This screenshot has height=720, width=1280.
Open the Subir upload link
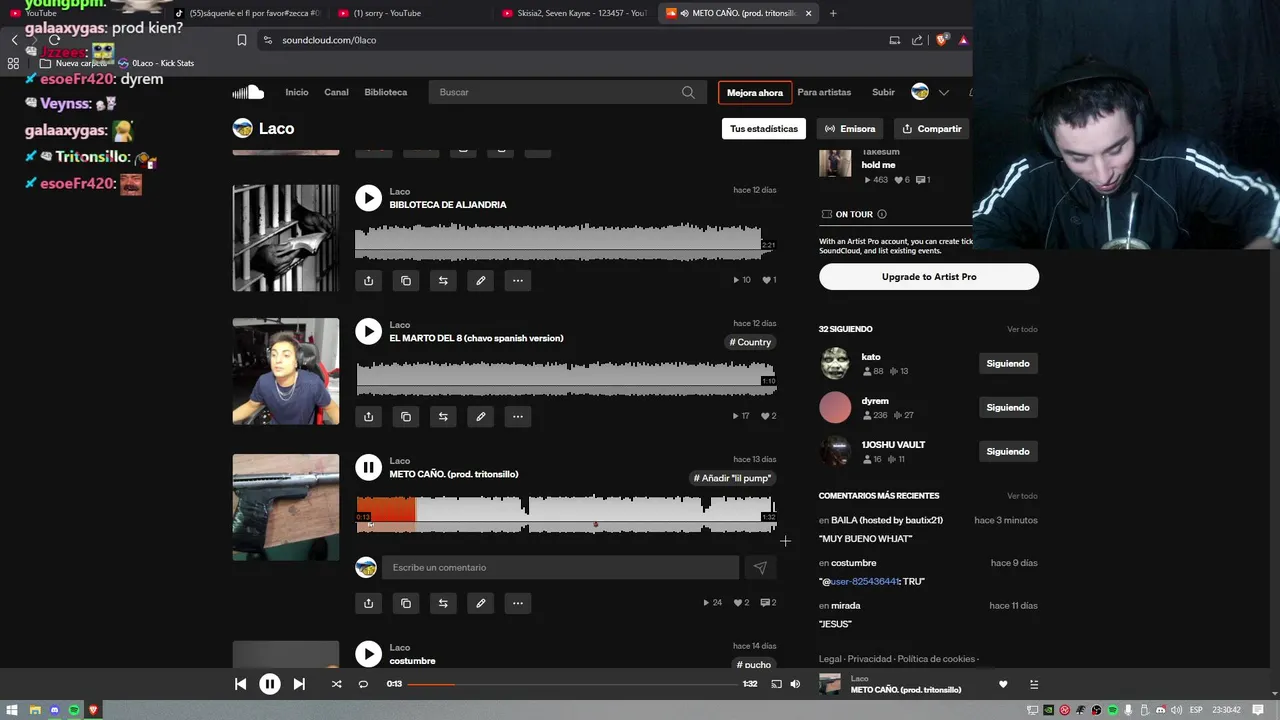(x=883, y=92)
